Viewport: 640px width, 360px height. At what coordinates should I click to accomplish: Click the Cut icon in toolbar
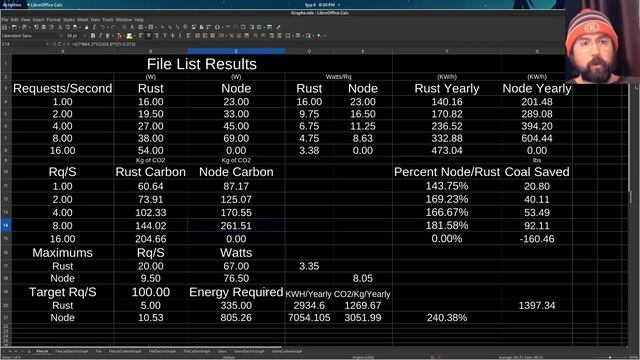pos(59,27)
